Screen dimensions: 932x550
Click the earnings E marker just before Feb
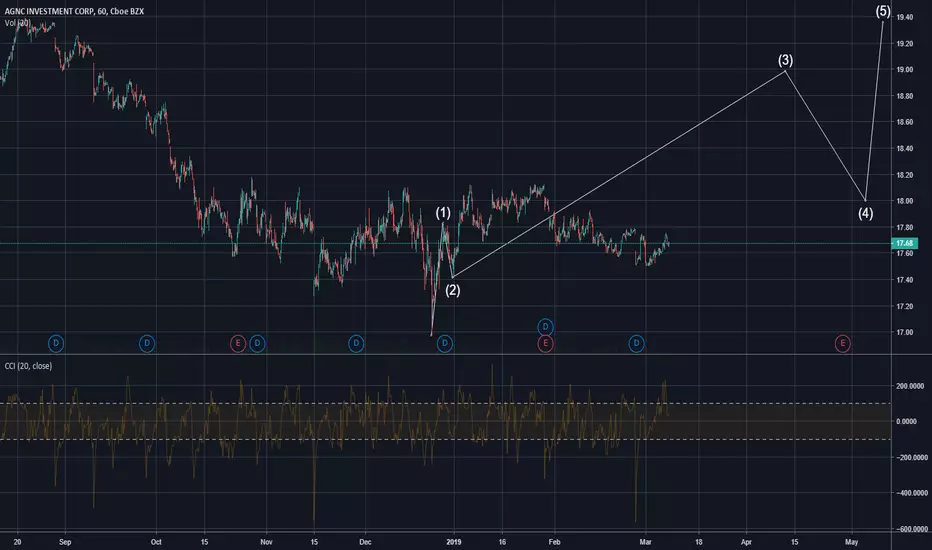click(x=545, y=343)
